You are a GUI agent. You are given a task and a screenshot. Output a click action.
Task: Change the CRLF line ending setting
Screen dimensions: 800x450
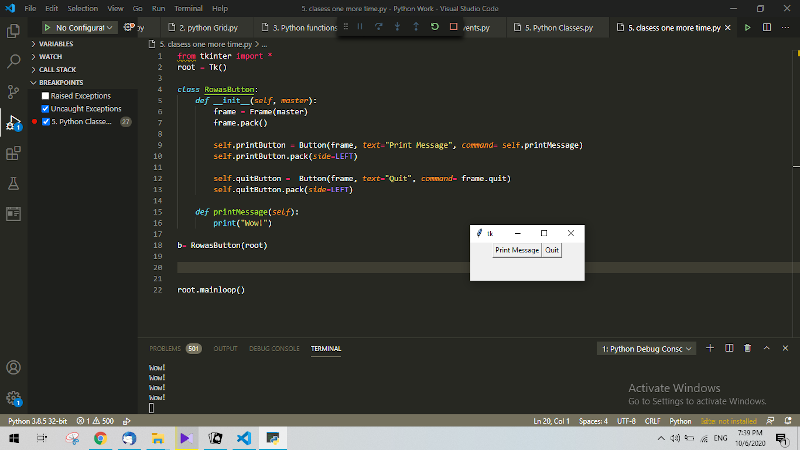click(653, 421)
